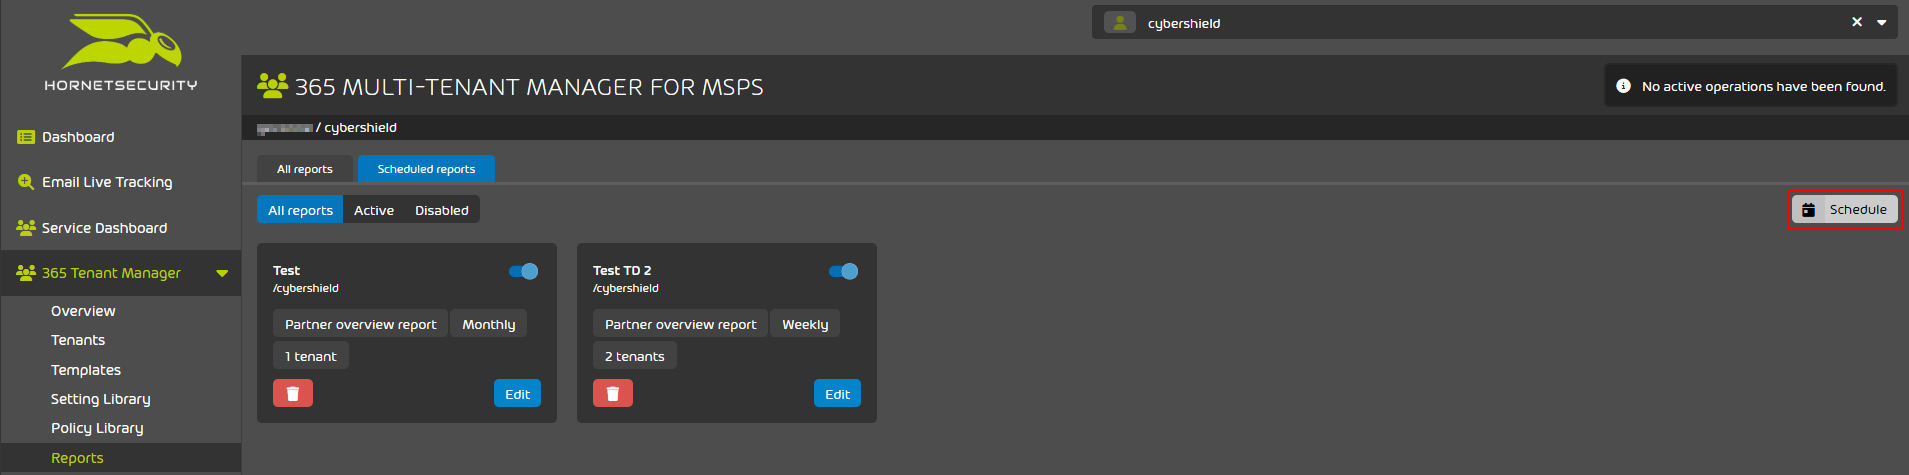The image size is (1909, 475).
Task: Click the Dashboard list icon in sidebar
Action: coord(26,137)
